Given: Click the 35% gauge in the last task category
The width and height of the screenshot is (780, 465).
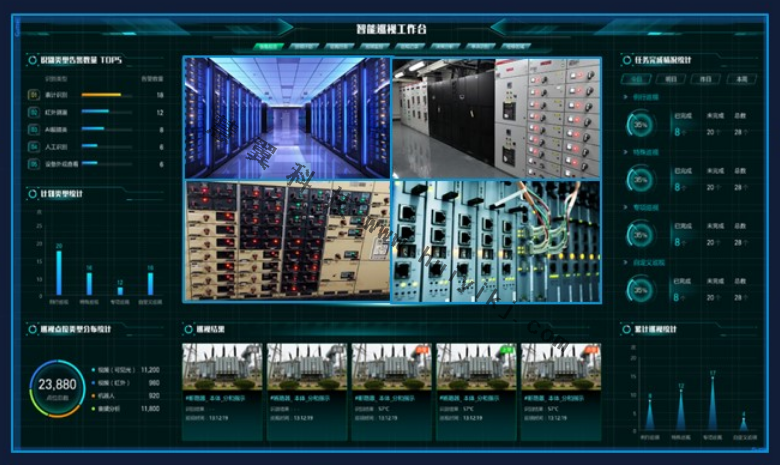Looking at the screenshot, I should [641, 289].
